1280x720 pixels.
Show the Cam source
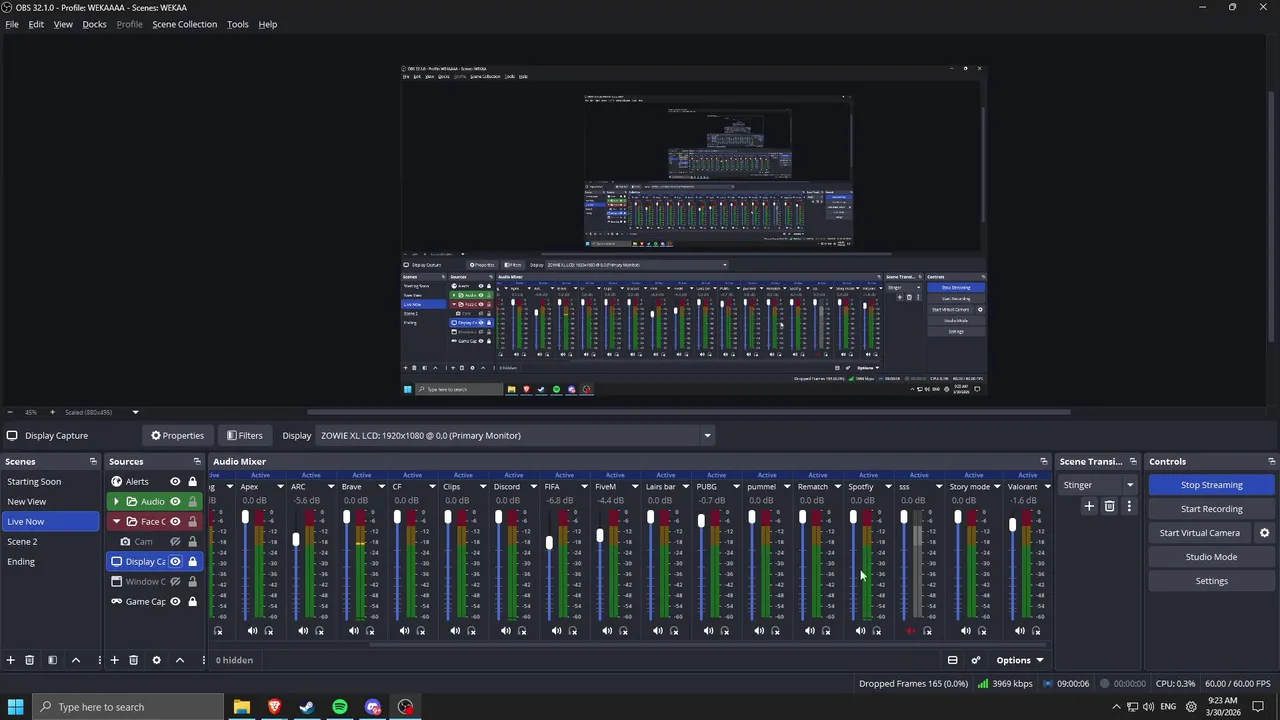pyautogui.click(x=175, y=542)
